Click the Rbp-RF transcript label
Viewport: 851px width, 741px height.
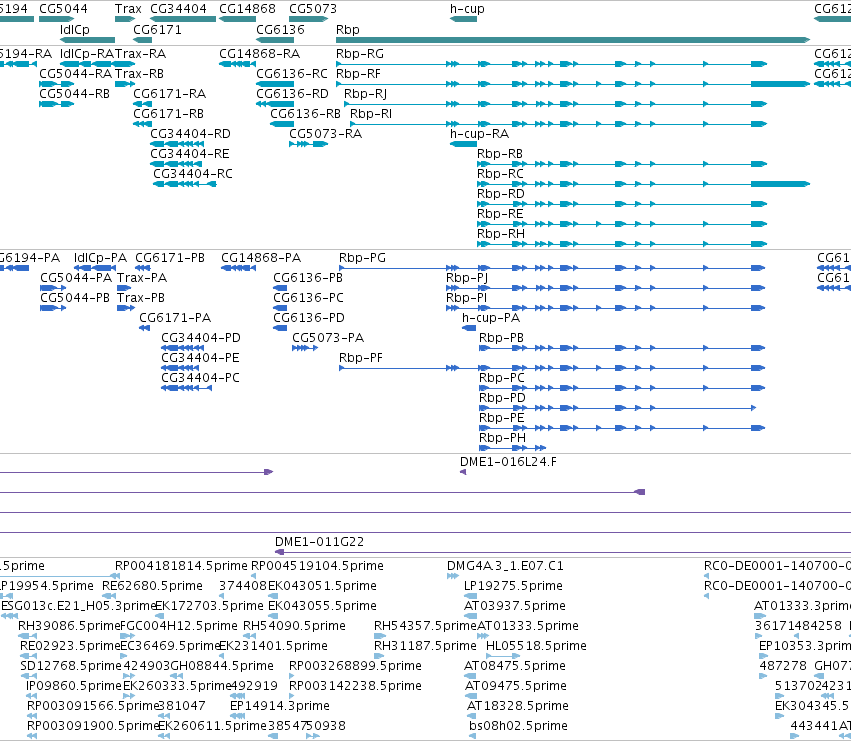coord(358,74)
